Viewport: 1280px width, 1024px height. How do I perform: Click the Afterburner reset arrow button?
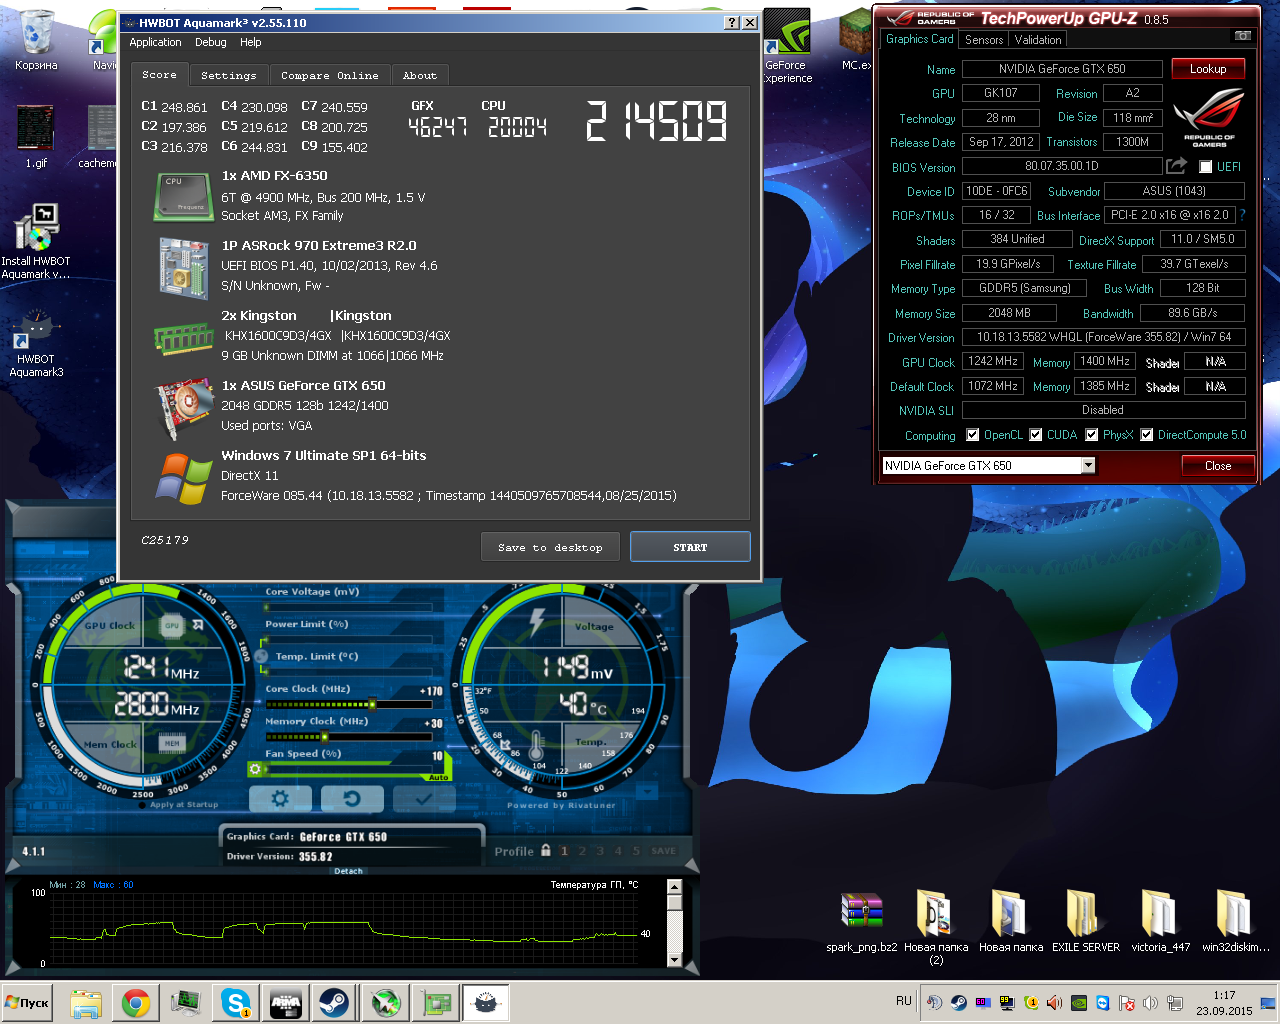351,798
